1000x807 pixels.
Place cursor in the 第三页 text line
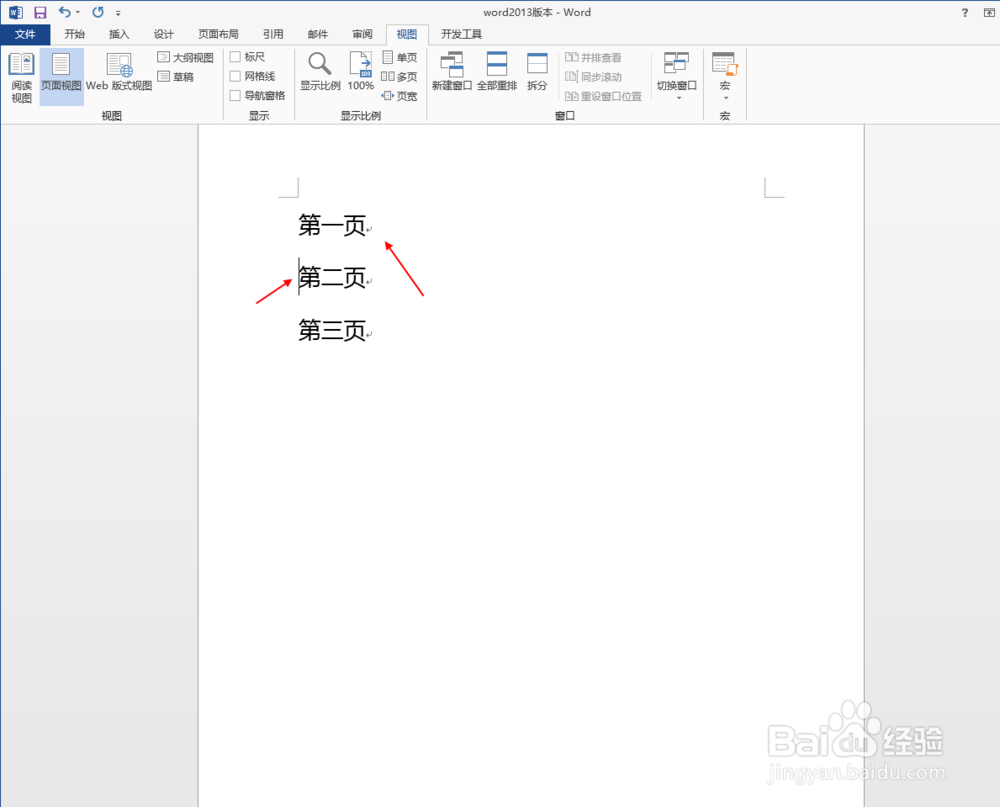[x=333, y=331]
